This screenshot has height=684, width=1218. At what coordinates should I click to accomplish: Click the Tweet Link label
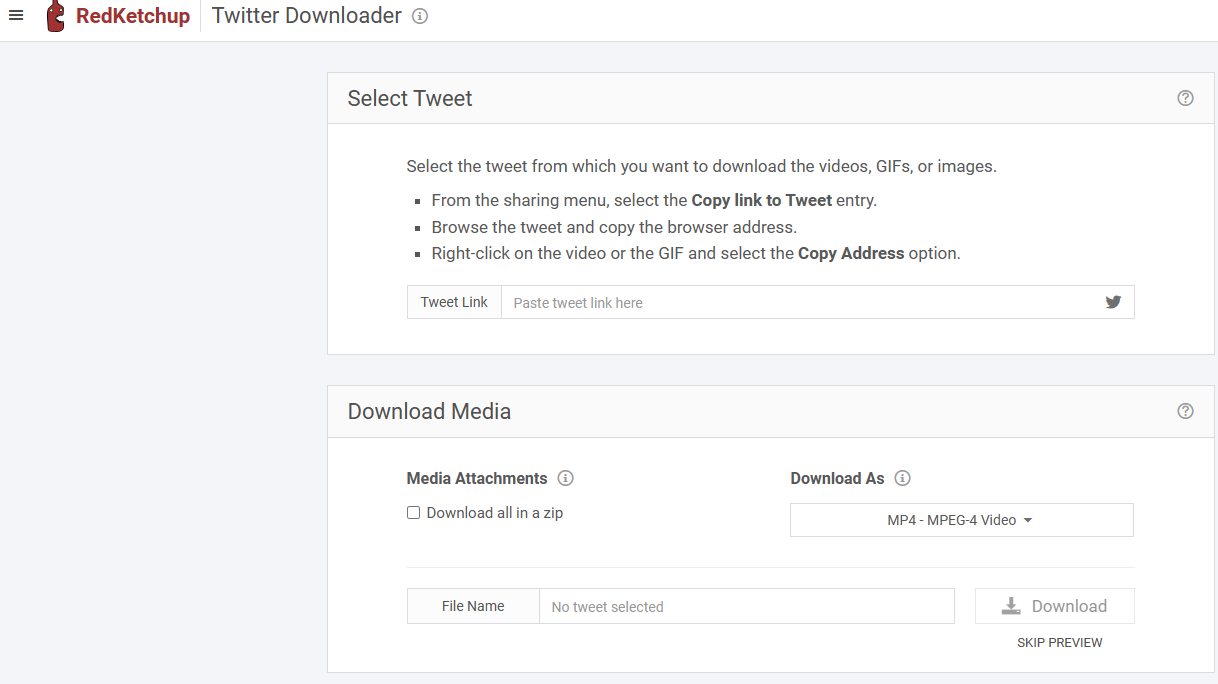pyautogui.click(x=454, y=302)
